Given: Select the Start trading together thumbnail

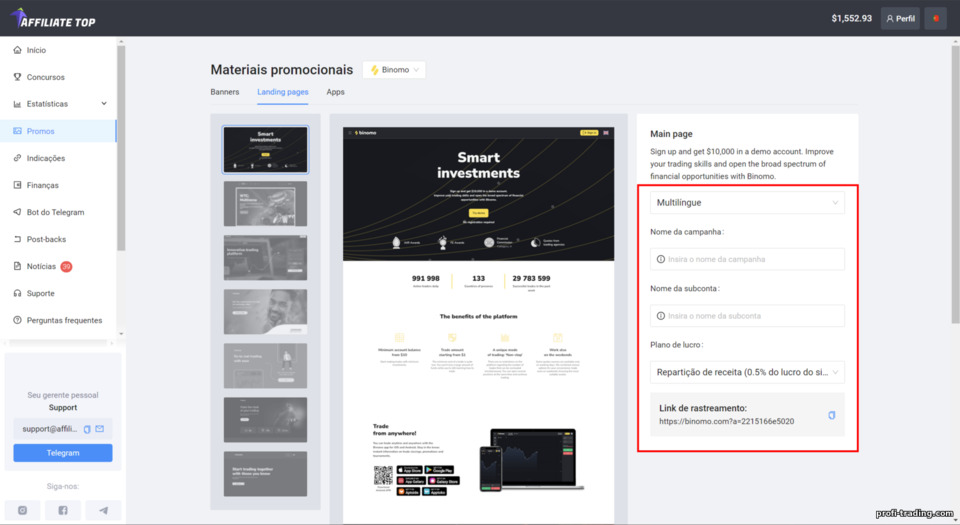Looking at the screenshot, I should pyautogui.click(x=266, y=474).
